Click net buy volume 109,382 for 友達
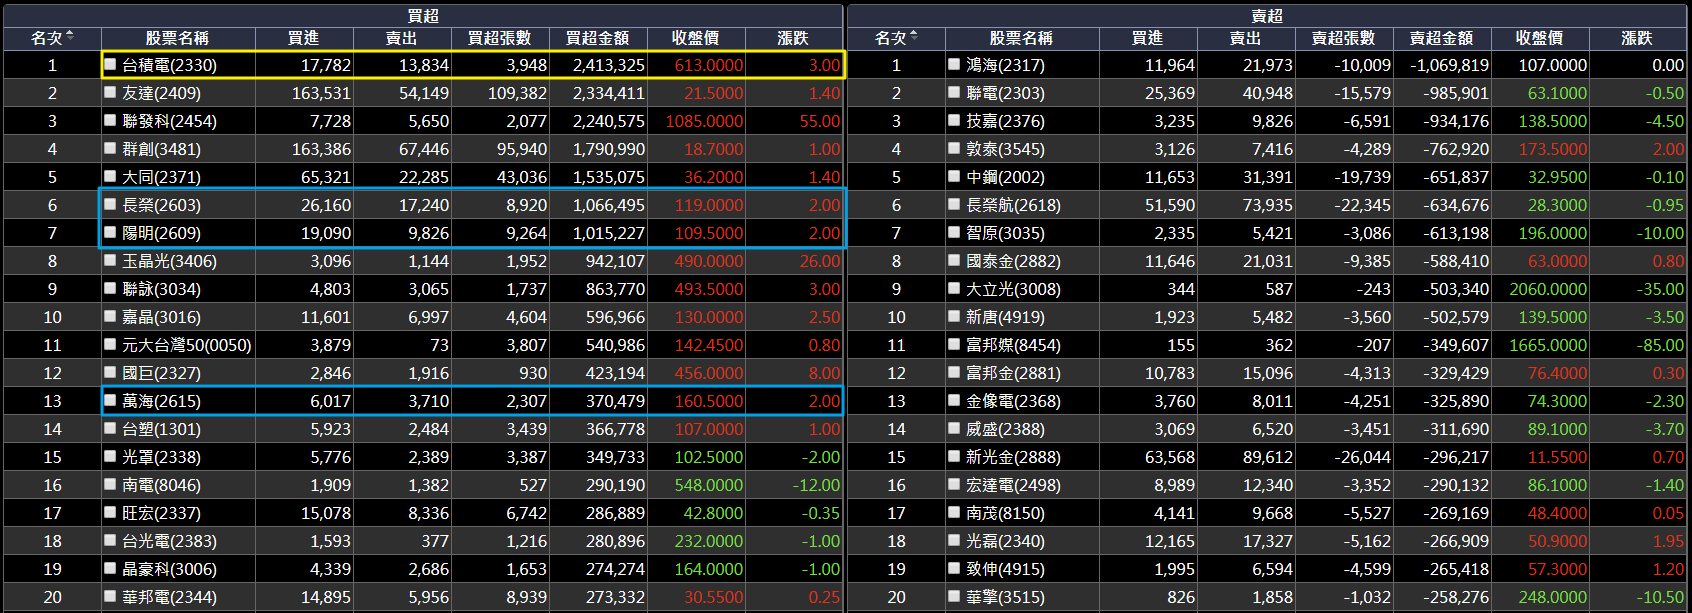 click(518, 93)
